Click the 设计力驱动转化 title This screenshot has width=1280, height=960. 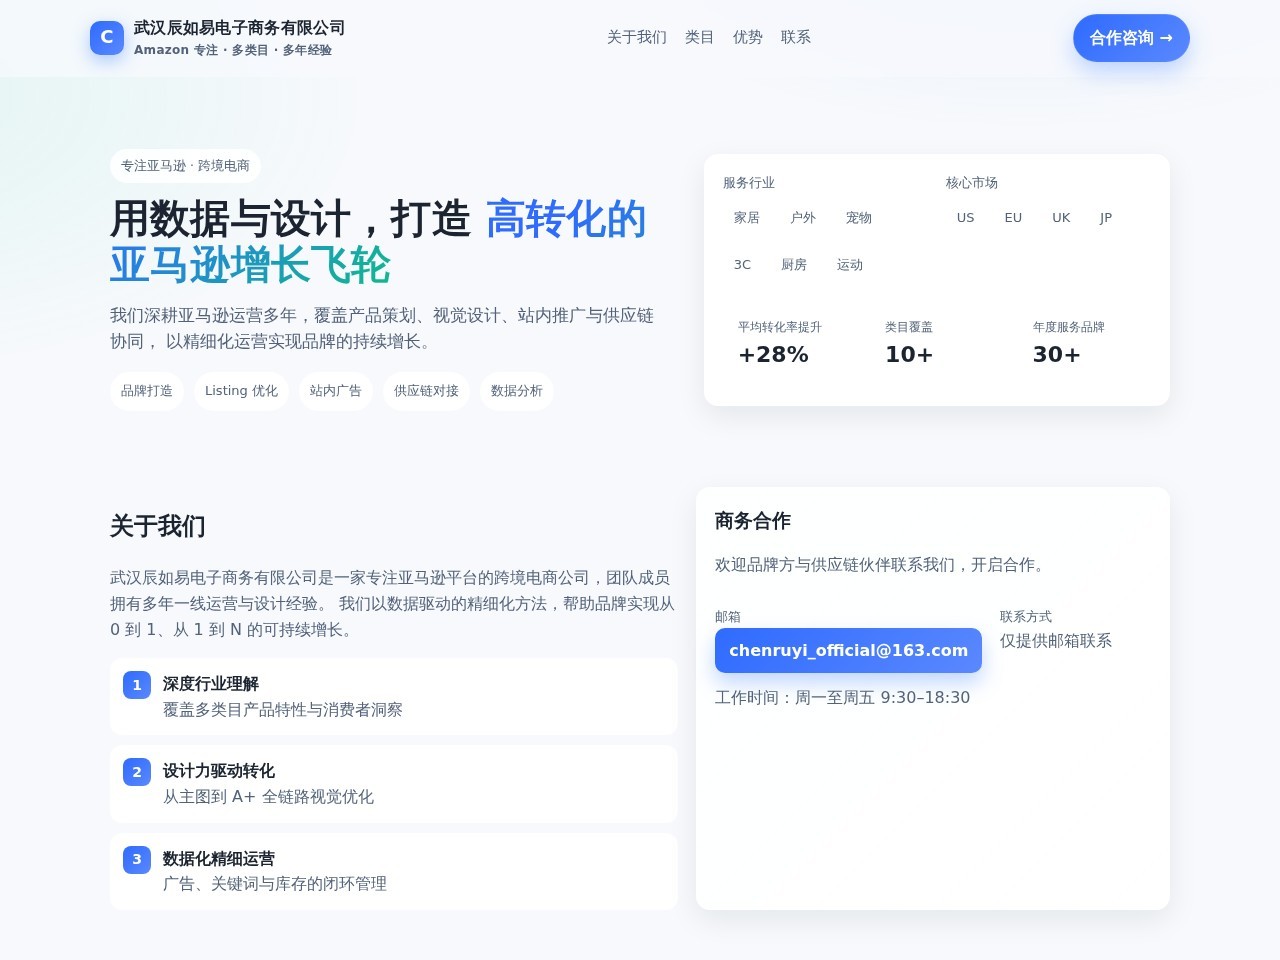[219, 771]
